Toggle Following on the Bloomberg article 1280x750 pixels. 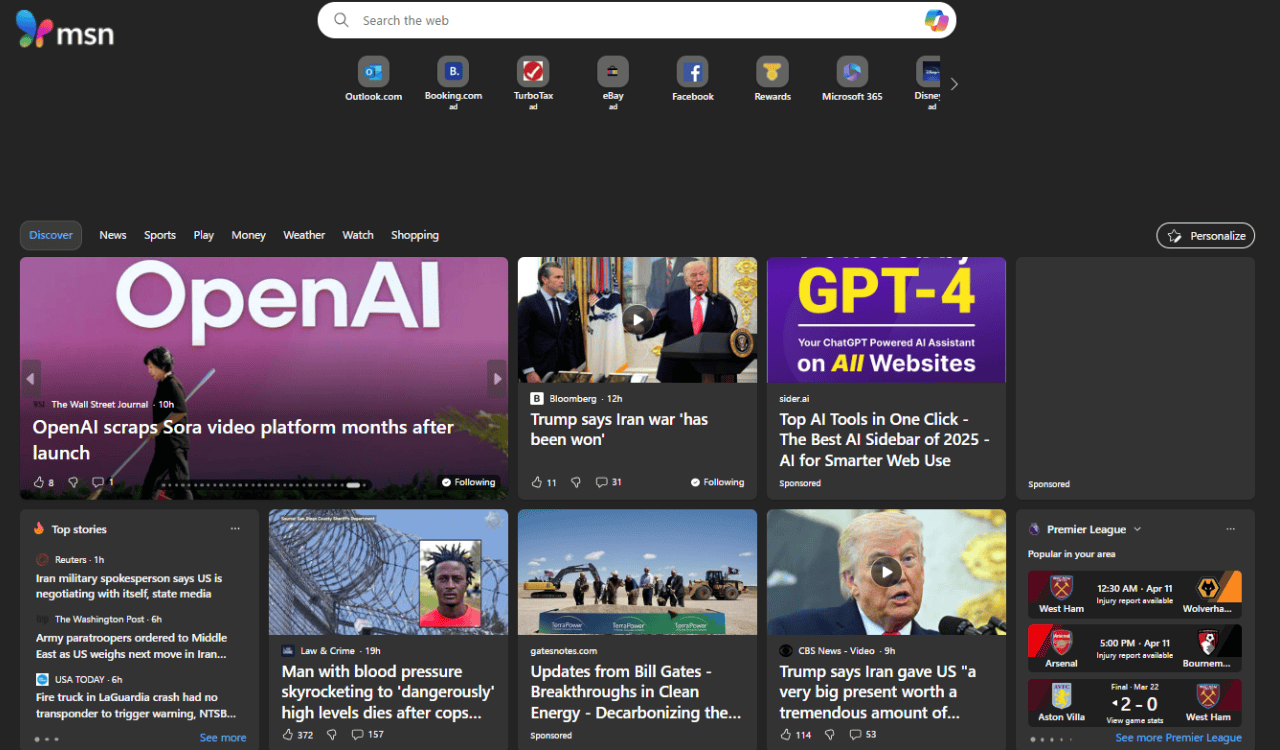(717, 482)
